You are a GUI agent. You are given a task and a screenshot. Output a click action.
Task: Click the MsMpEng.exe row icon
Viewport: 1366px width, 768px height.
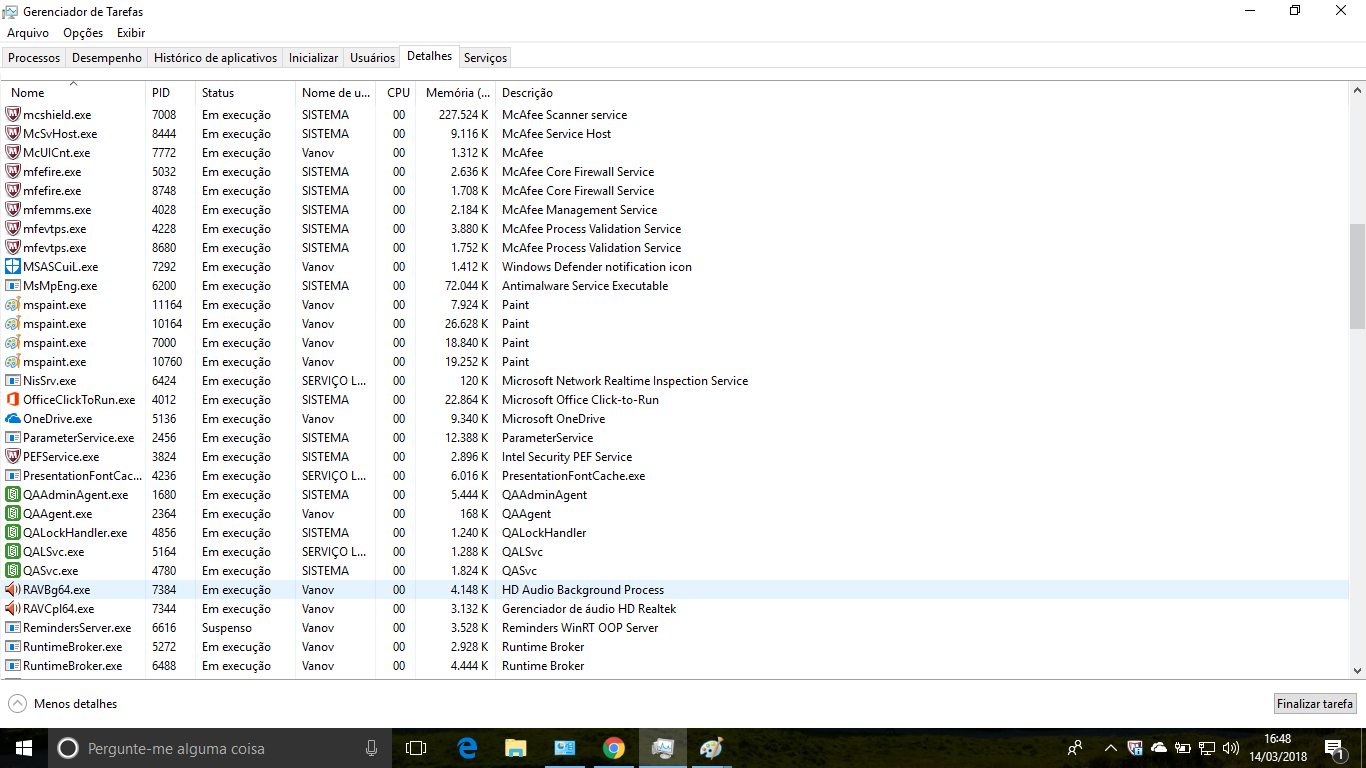[x=13, y=286]
